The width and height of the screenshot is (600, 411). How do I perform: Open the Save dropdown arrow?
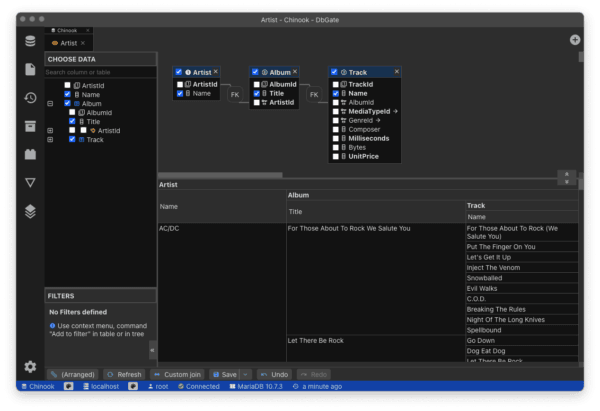pos(245,374)
